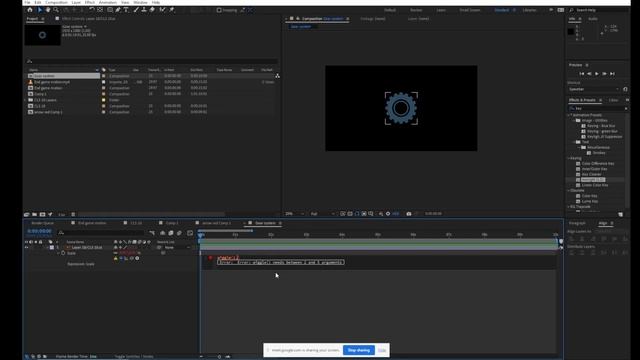Click the take snapshot camera icon
640x360 pixels.
[409, 214]
